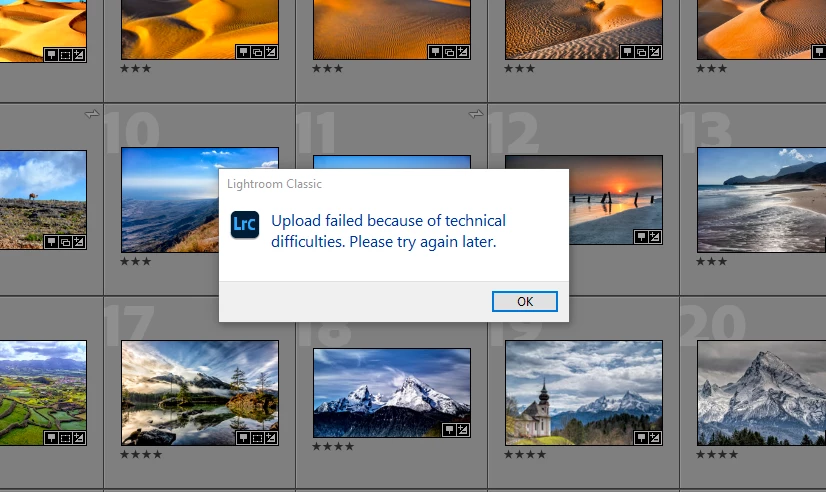Click the keyword badge on the dune photo above cell 12
This screenshot has width=826, height=492.
pos(627,52)
